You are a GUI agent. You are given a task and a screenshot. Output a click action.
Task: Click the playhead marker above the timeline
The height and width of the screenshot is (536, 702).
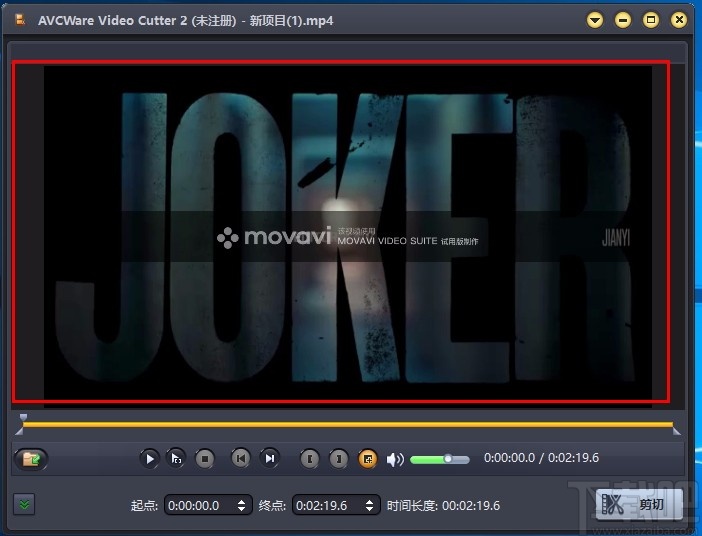click(x=23, y=417)
